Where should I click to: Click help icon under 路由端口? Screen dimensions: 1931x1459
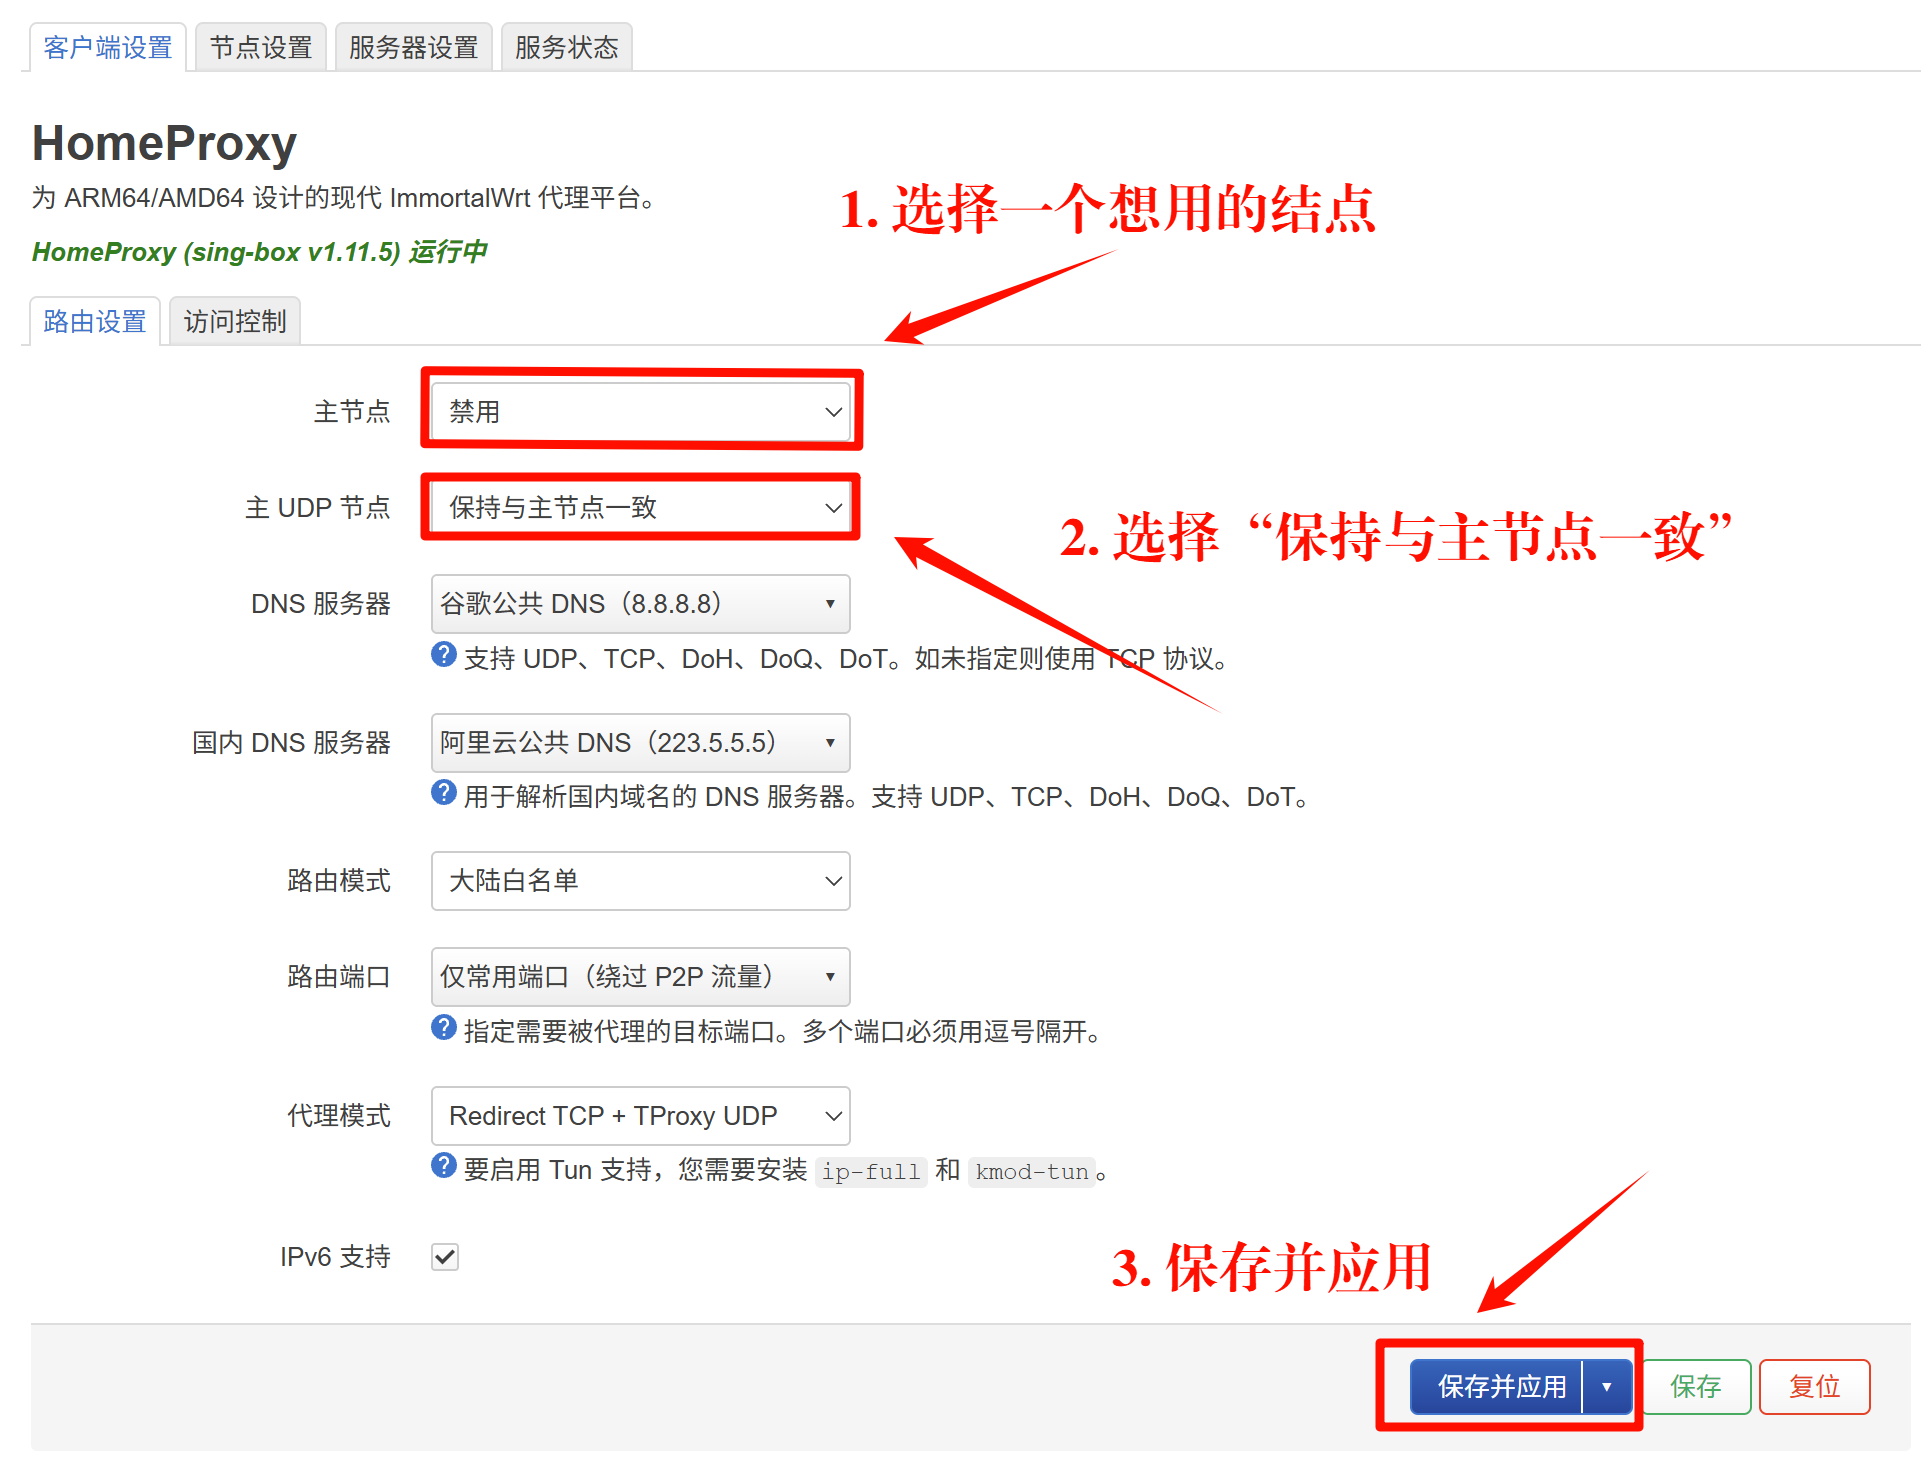tap(444, 1028)
